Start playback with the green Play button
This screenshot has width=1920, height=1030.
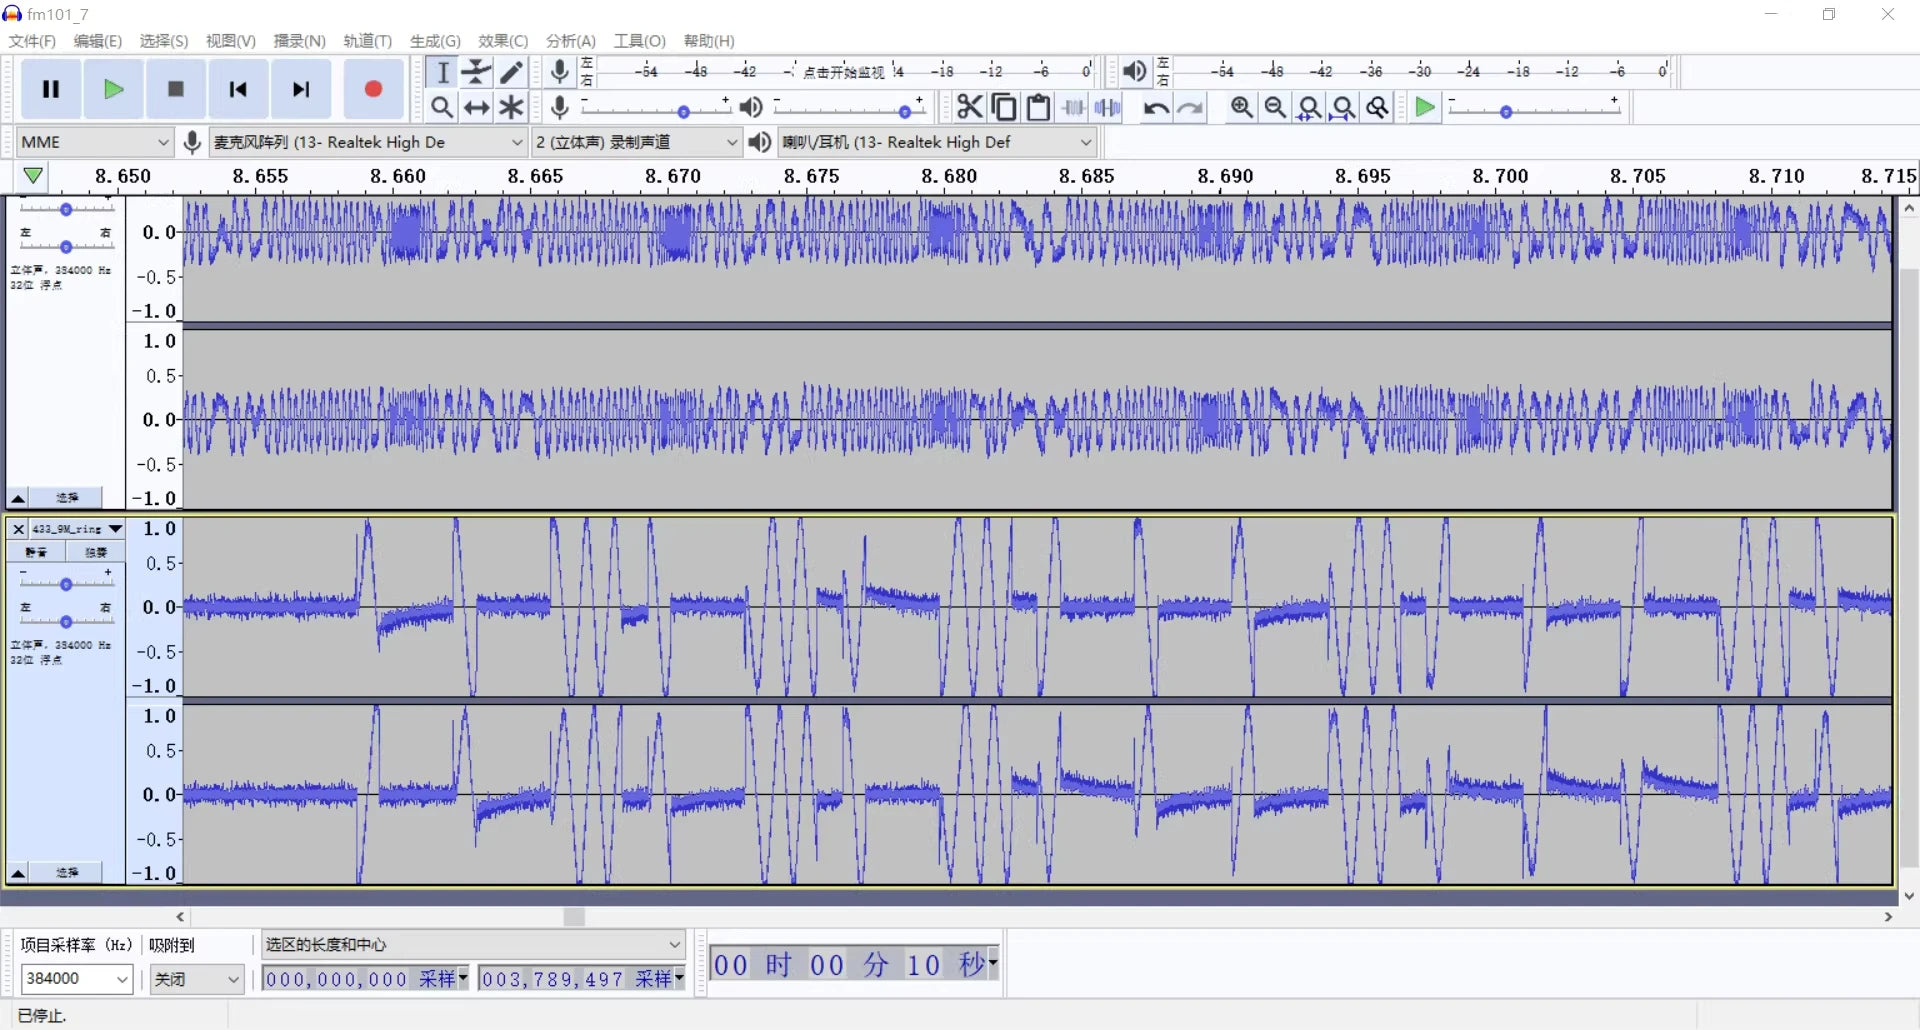[114, 89]
